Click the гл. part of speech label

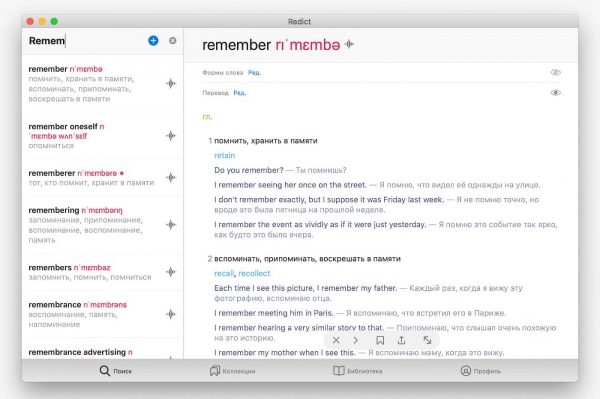207,117
